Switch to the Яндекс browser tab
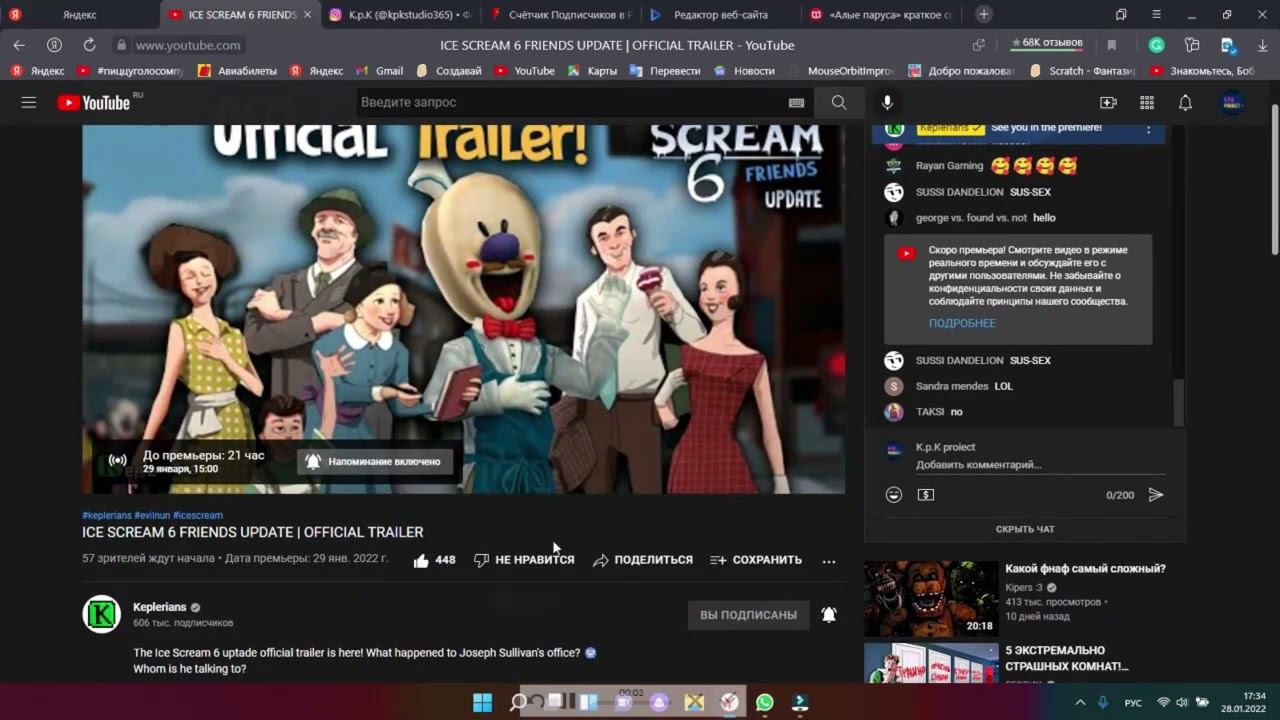This screenshot has width=1280, height=720. (80, 15)
